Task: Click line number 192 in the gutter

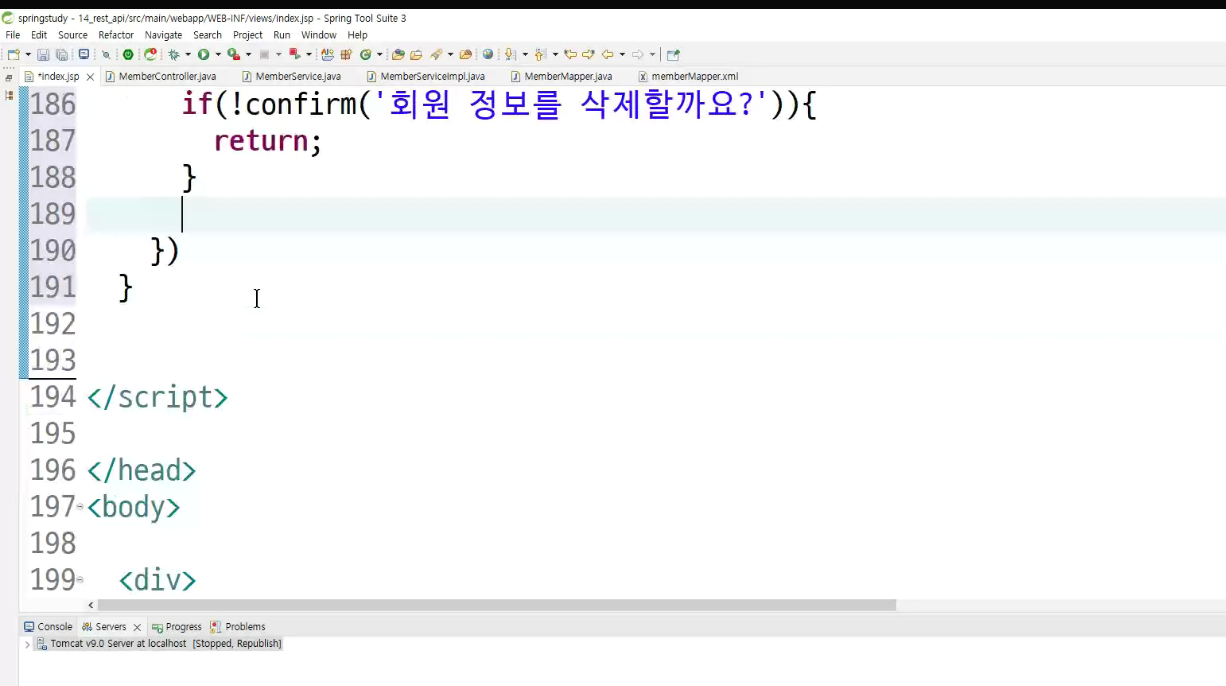Action: click(x=53, y=324)
